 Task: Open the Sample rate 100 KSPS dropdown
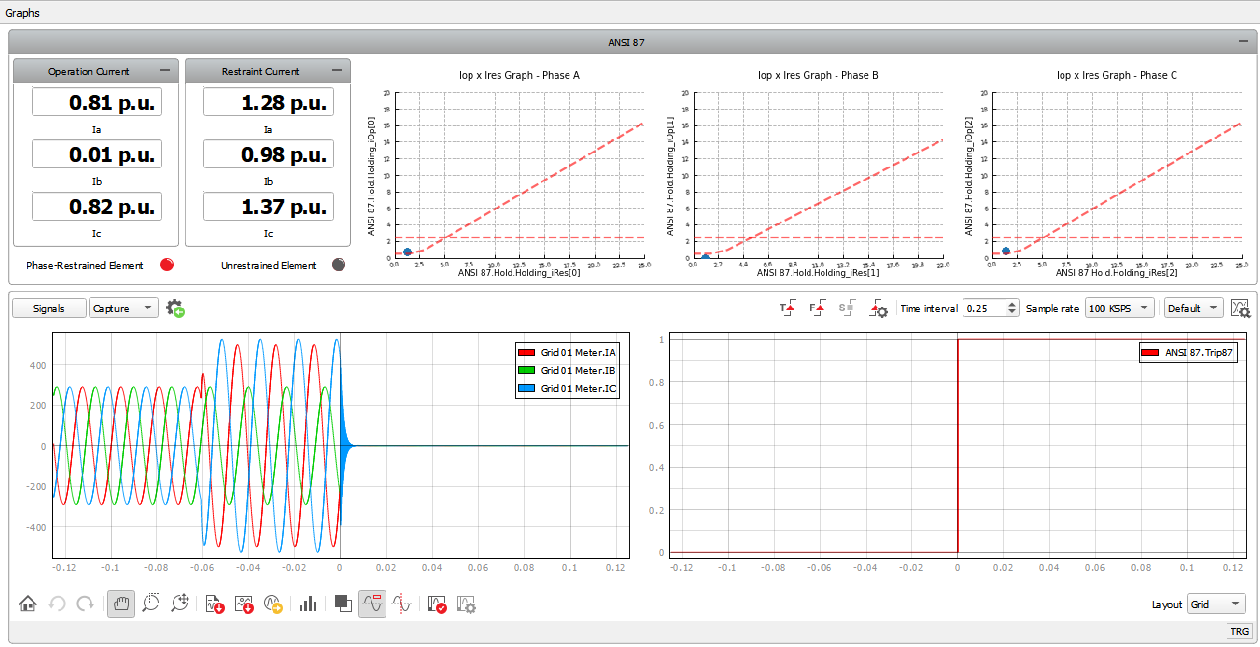[1120, 308]
